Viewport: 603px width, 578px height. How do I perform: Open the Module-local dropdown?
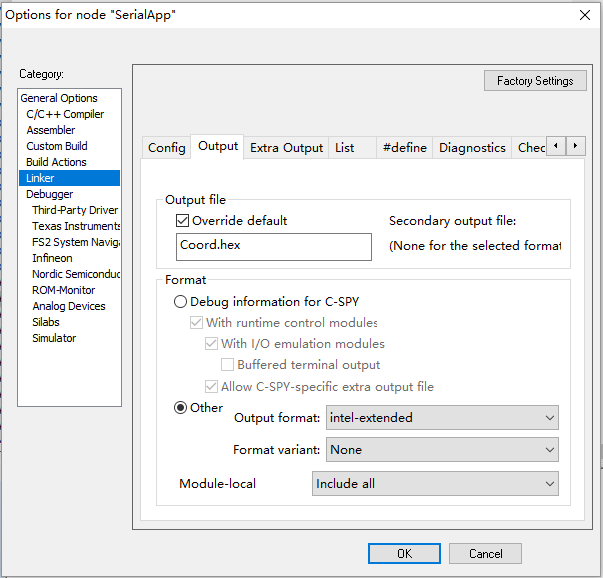[x=435, y=484]
